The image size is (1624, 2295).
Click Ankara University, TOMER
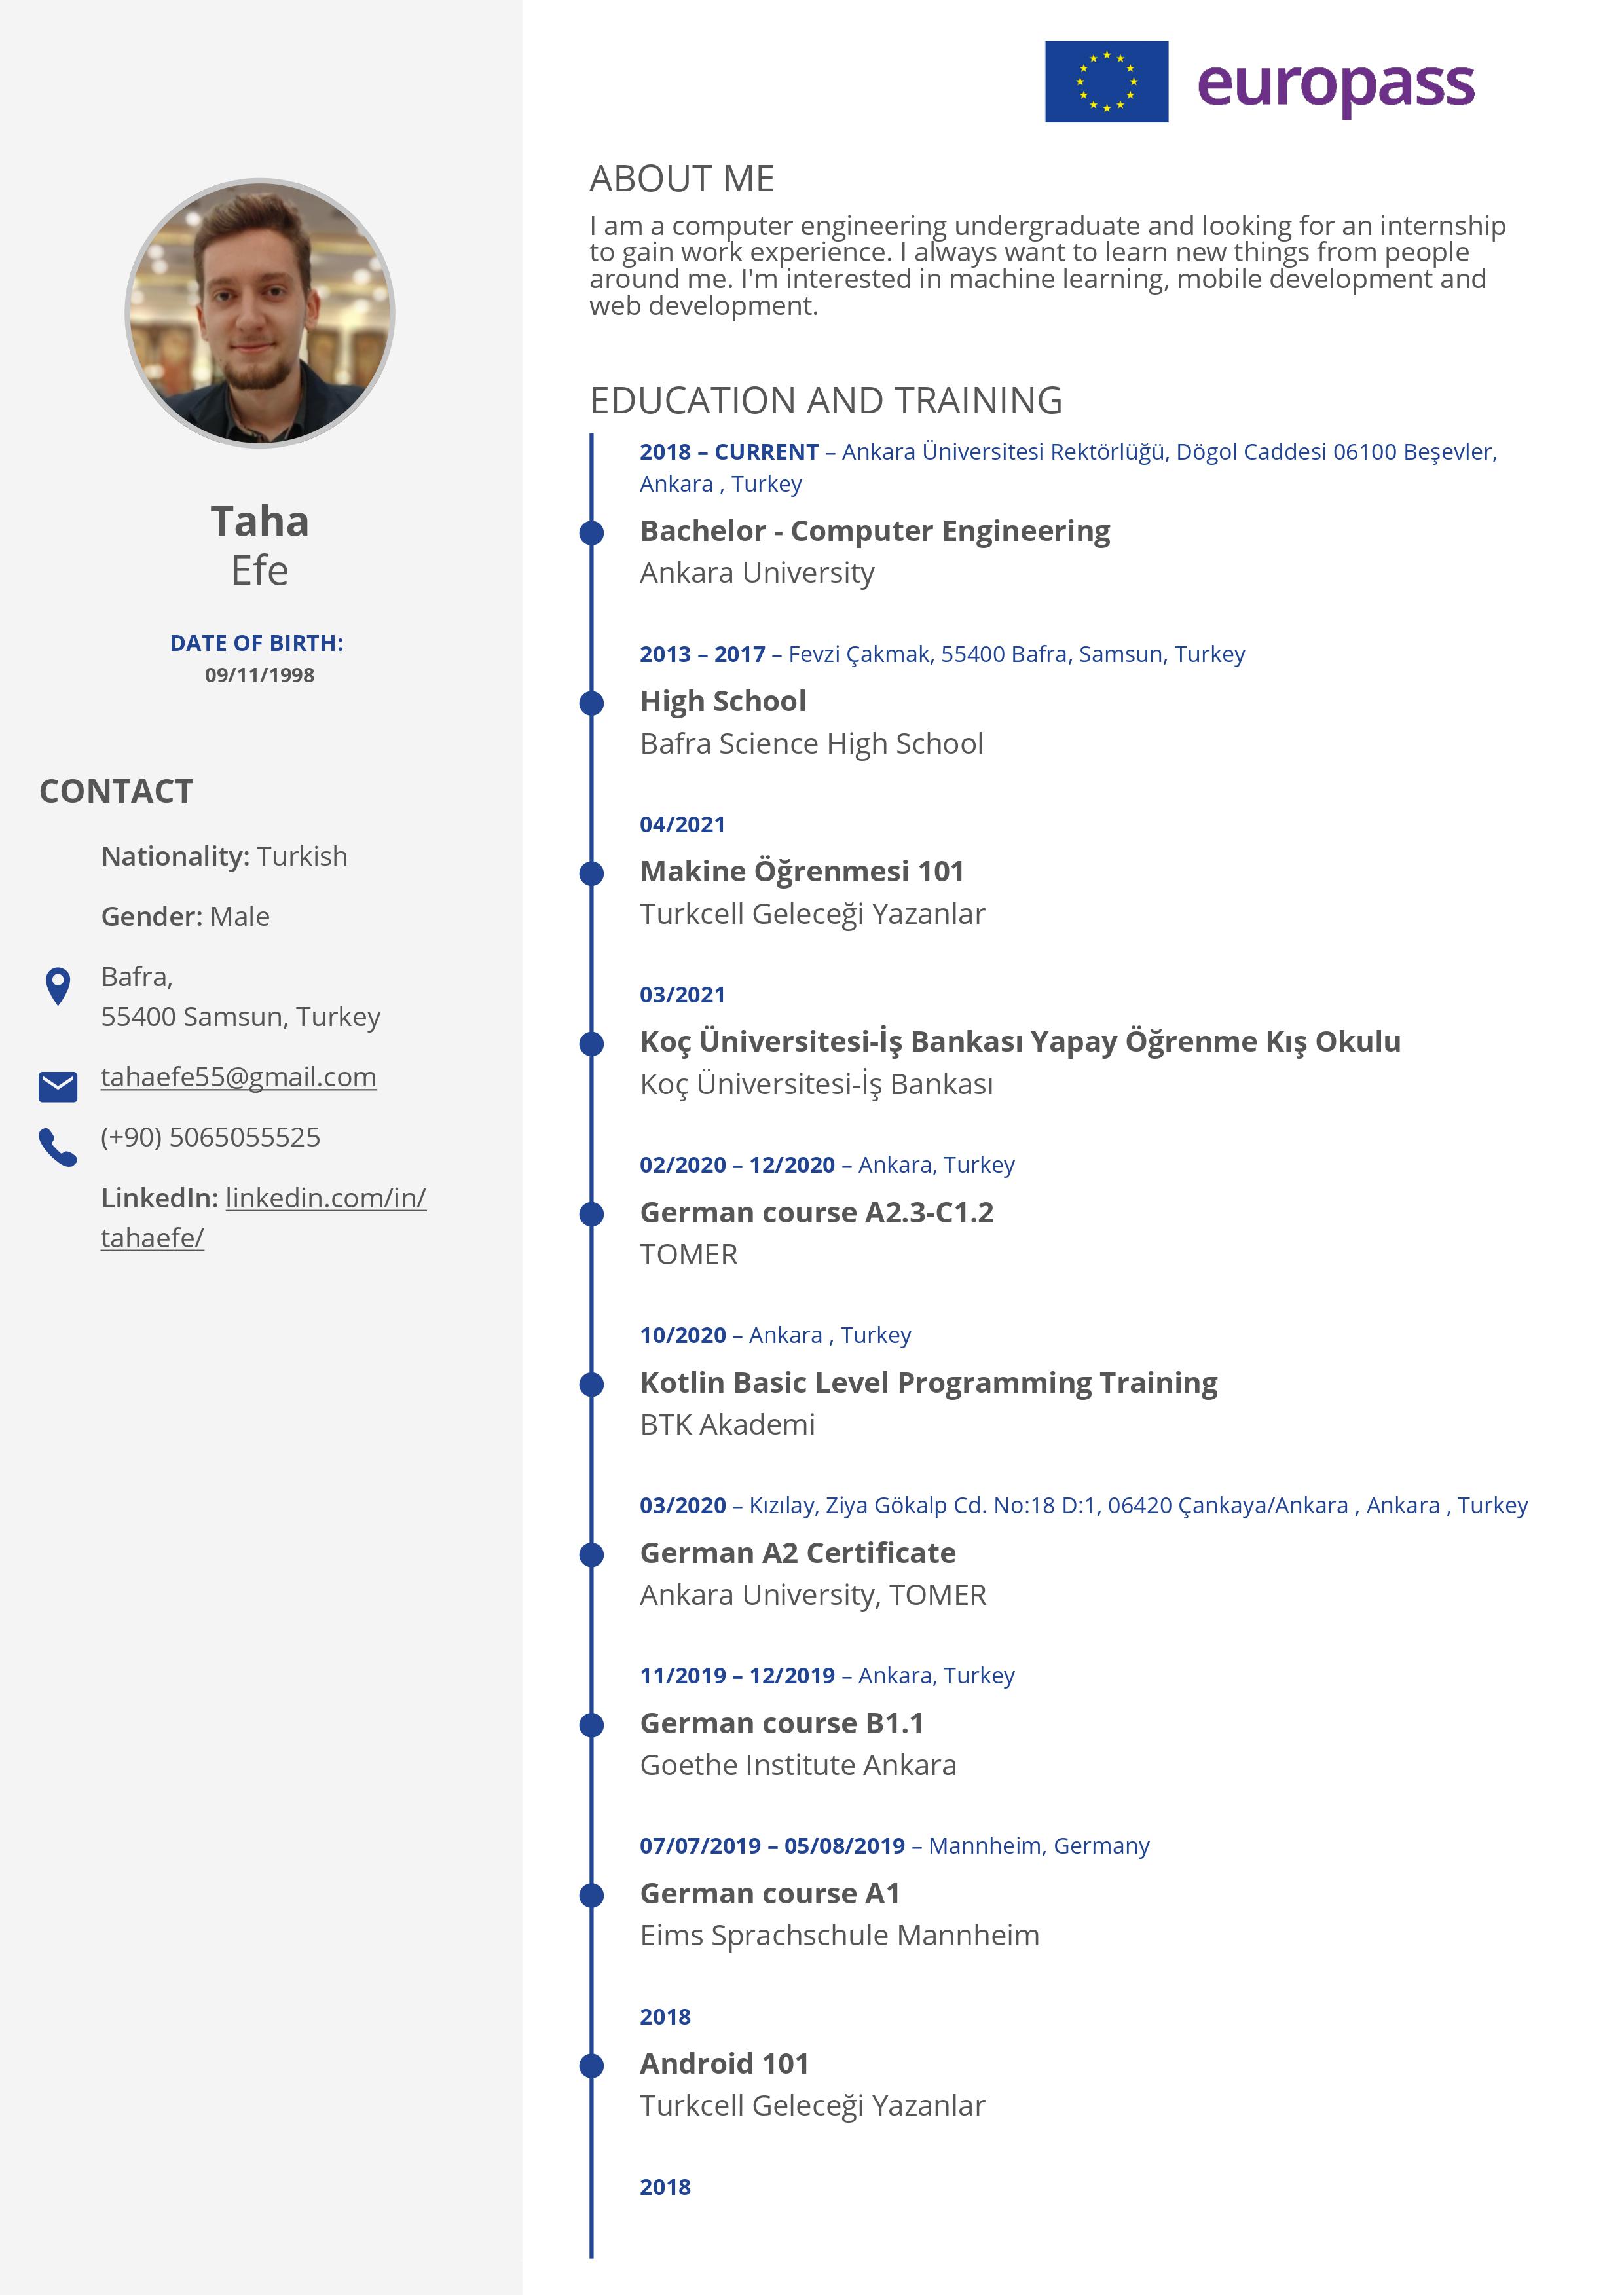click(813, 1595)
